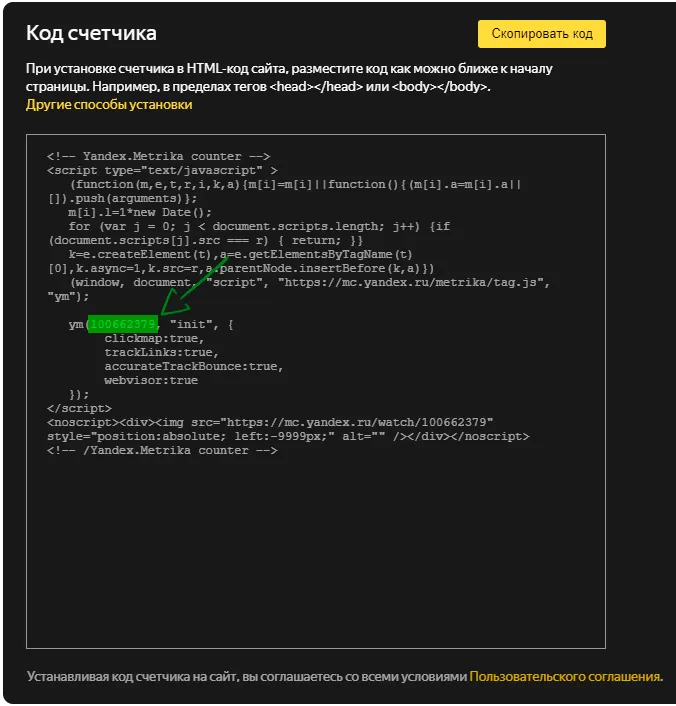
Task: Click the mc.yandex.ru/metrika/tag.js URL text
Action: point(413,282)
